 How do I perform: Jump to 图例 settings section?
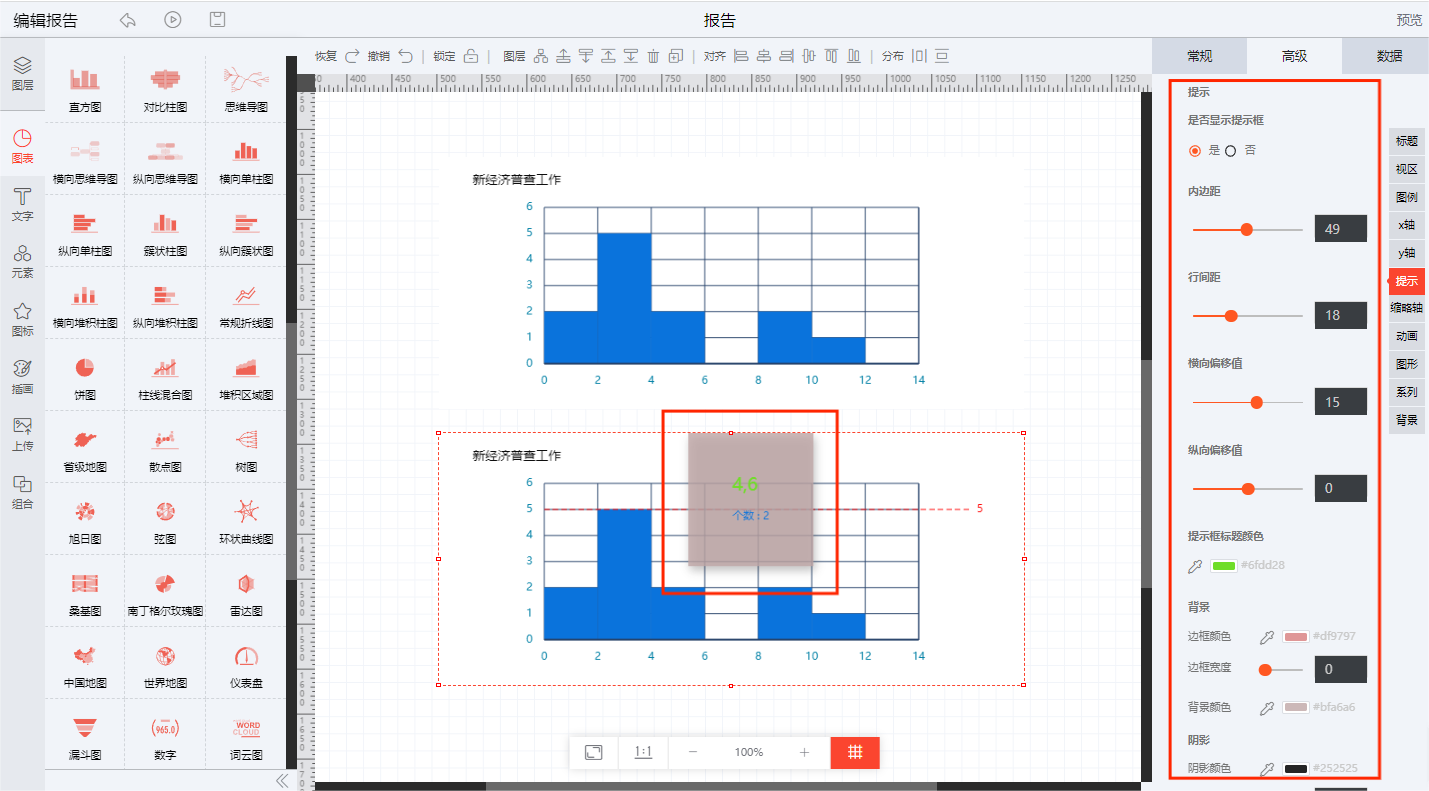pyautogui.click(x=1407, y=197)
